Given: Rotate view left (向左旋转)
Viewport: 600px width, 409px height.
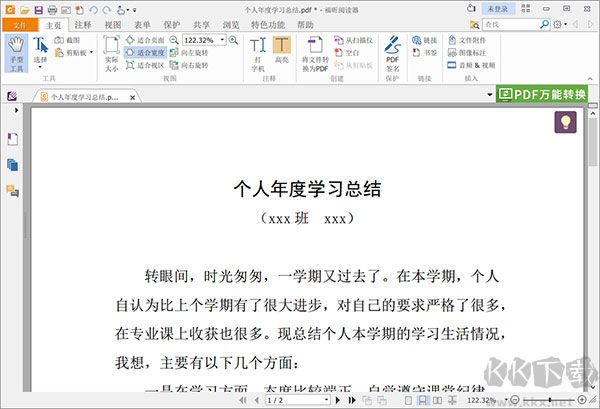Looking at the screenshot, I should tap(190, 53).
